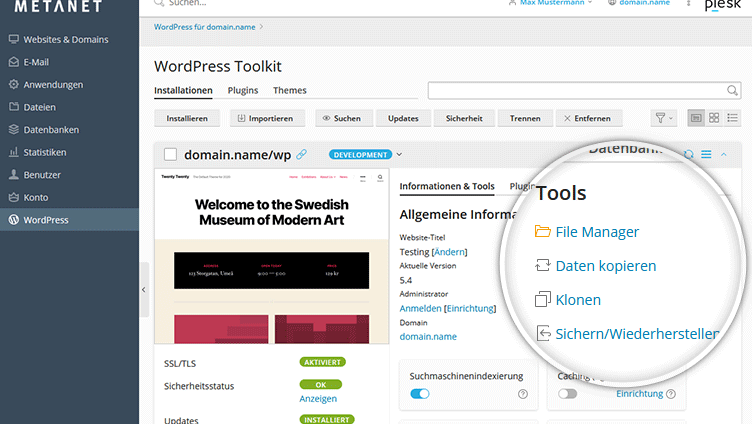Open the Informationen & Tools tab
This screenshot has height=424, width=752.
[x=447, y=187]
